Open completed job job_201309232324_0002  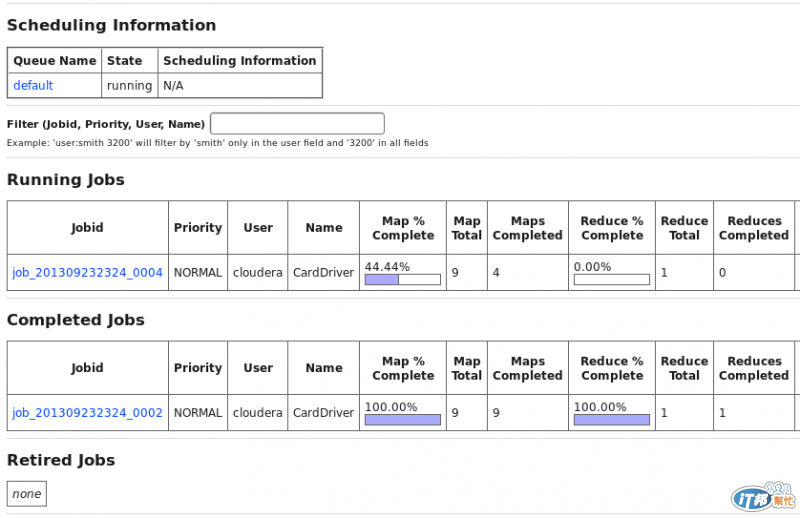(87, 412)
